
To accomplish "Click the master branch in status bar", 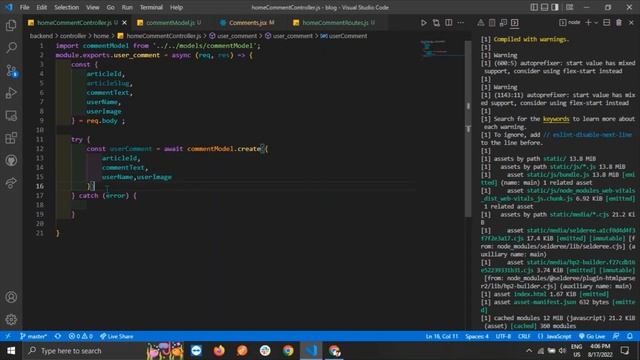I will (33, 336).
